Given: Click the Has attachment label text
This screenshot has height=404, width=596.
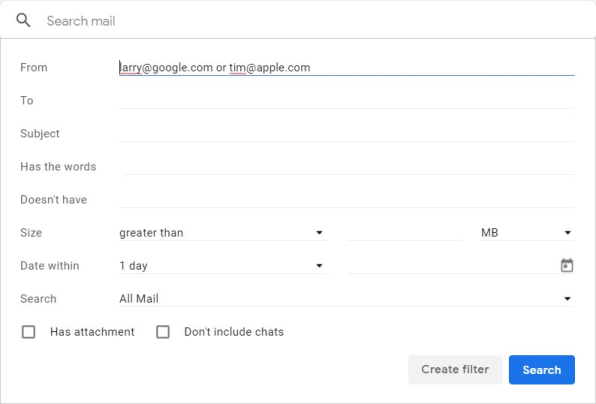Looking at the screenshot, I should coord(92,332).
